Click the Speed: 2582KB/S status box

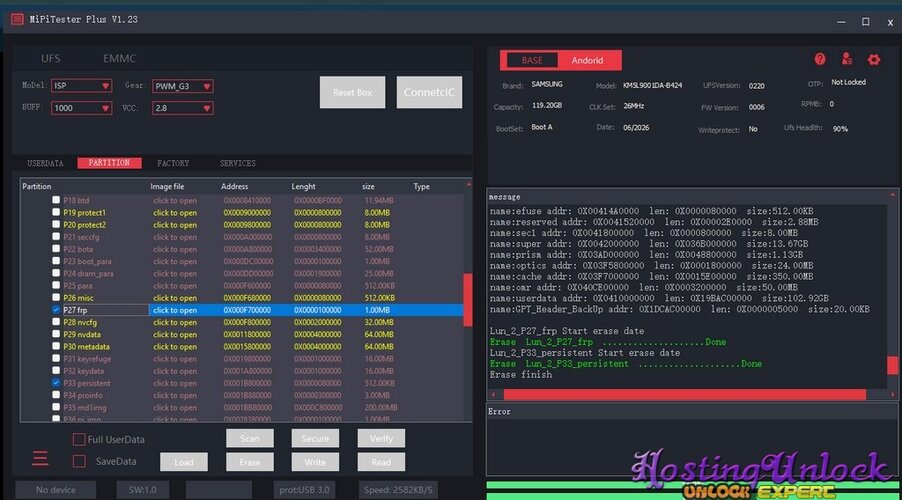click(x=398, y=490)
